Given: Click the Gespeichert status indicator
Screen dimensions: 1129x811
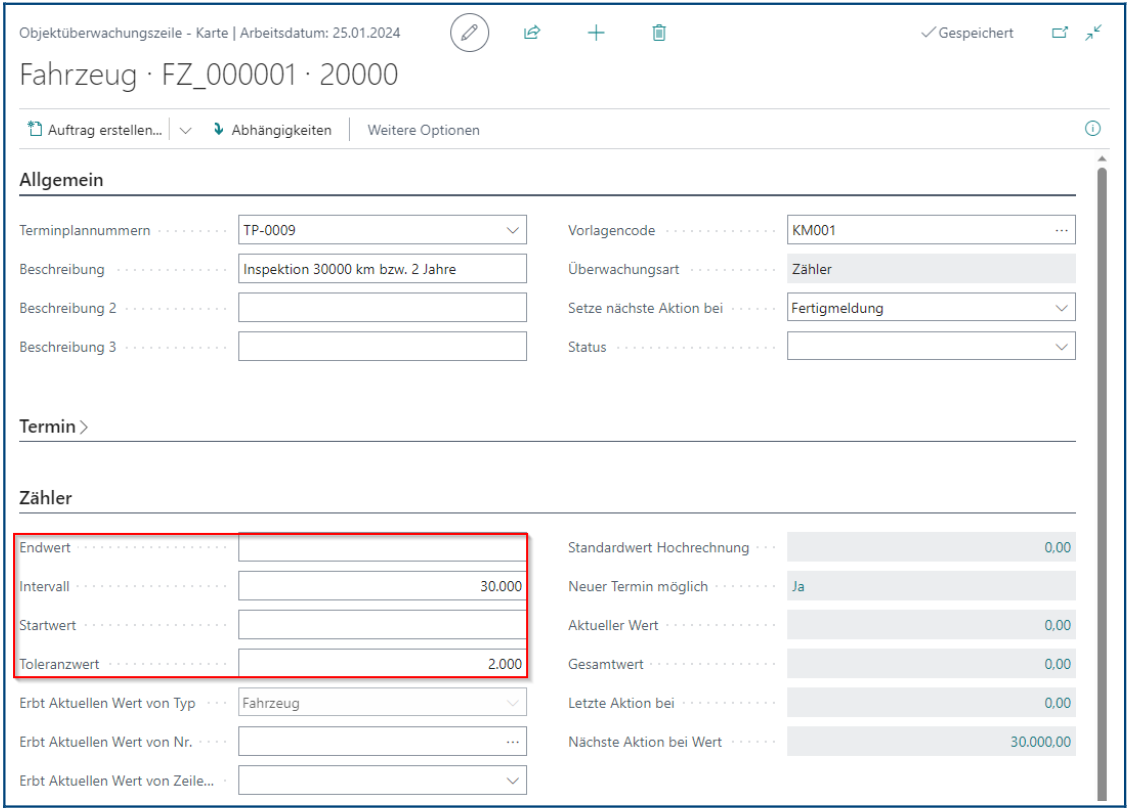Looking at the screenshot, I should [x=967, y=33].
